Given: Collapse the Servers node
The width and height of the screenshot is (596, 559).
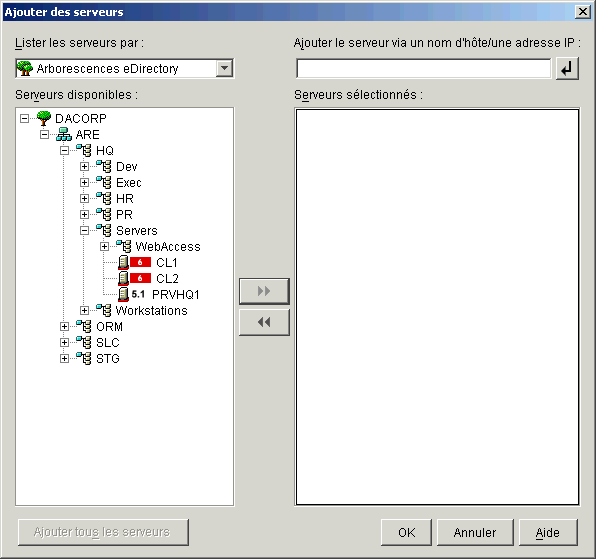Looking at the screenshot, I should (84, 230).
